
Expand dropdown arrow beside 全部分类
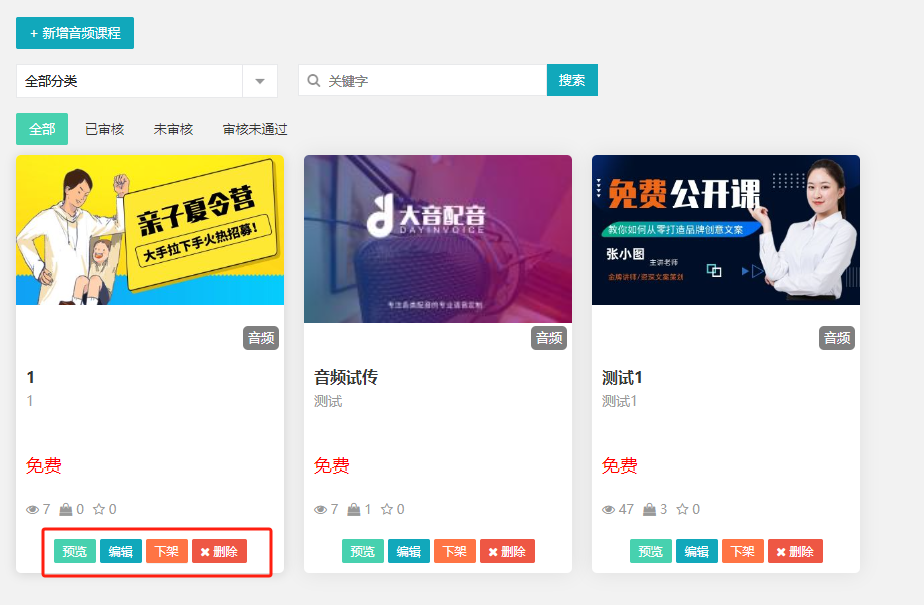(x=260, y=81)
